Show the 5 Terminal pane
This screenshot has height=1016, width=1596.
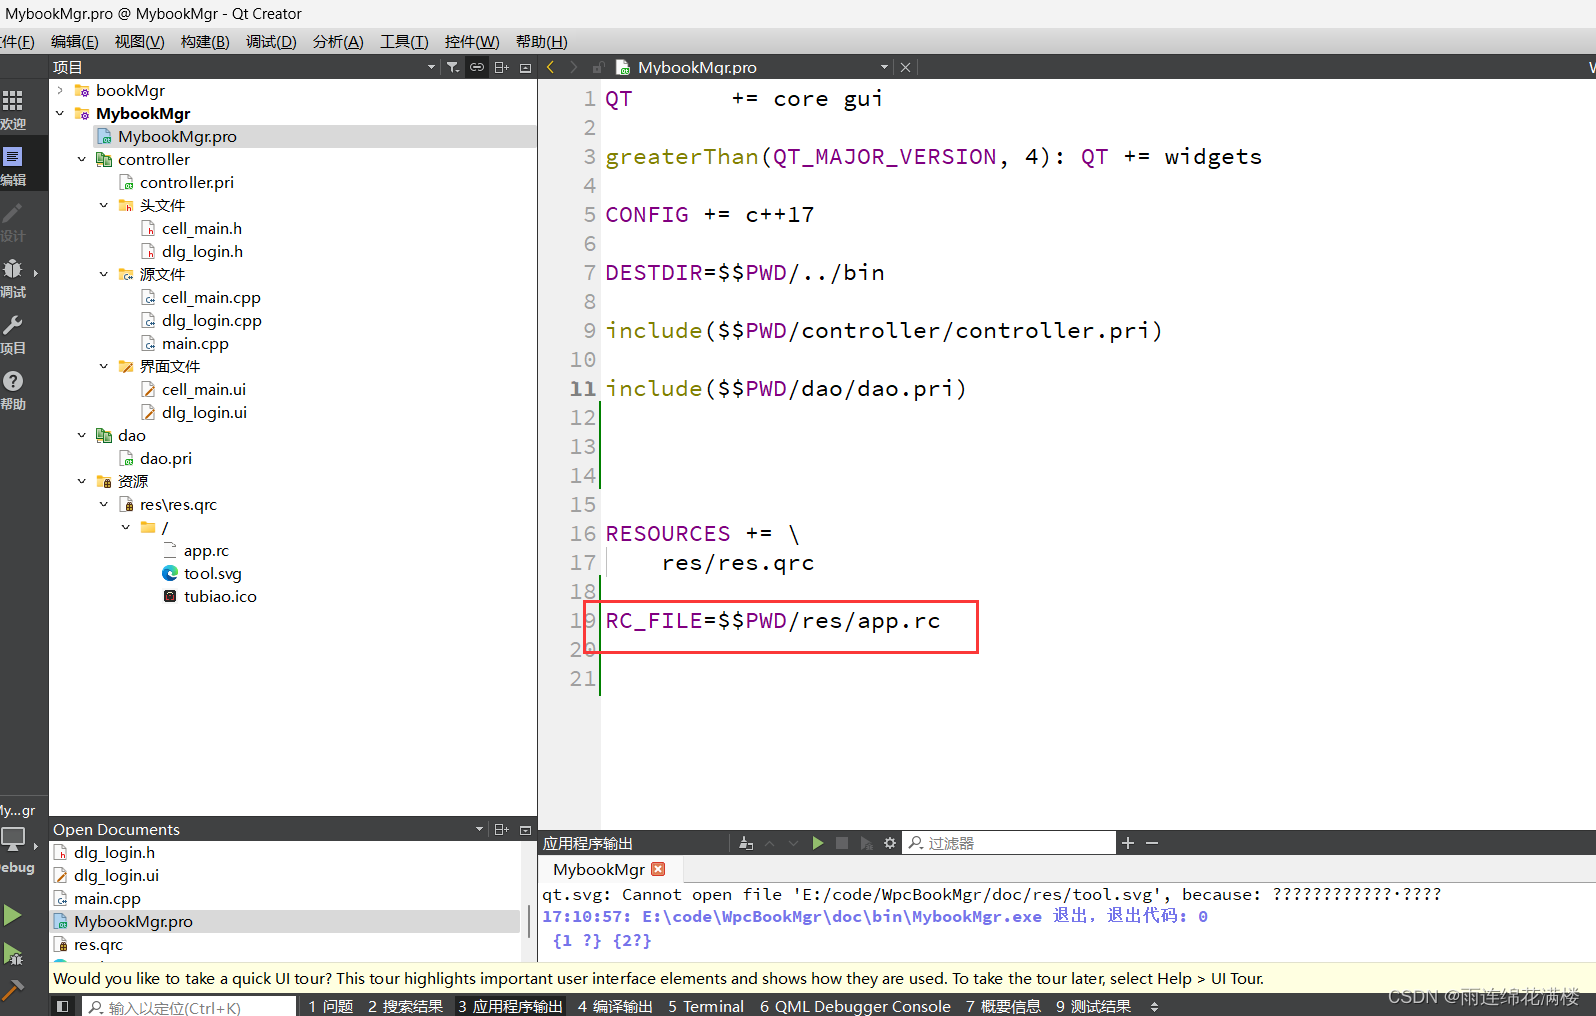[x=706, y=1006]
